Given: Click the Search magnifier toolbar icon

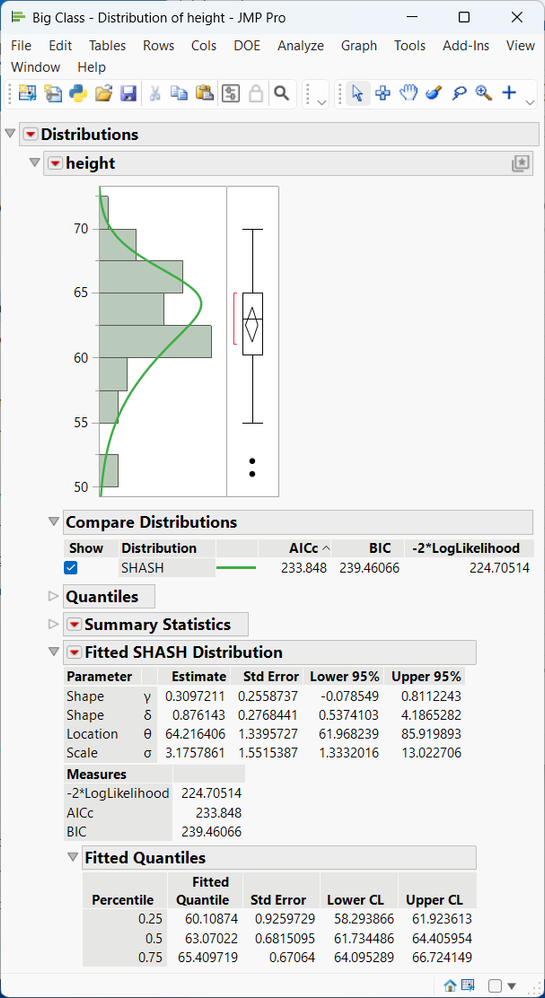Looking at the screenshot, I should click(281, 94).
